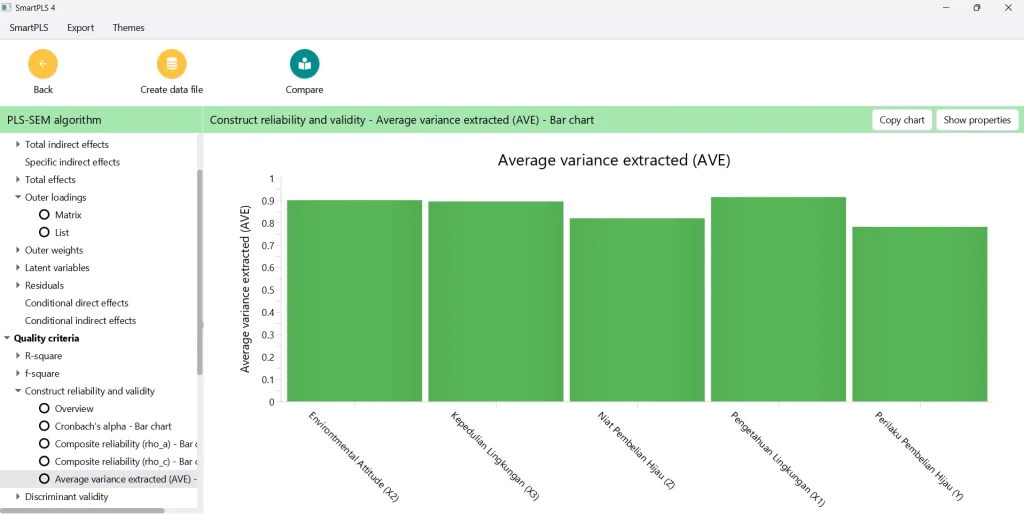Click the Create data file icon
The image size is (1024, 515).
(172, 64)
